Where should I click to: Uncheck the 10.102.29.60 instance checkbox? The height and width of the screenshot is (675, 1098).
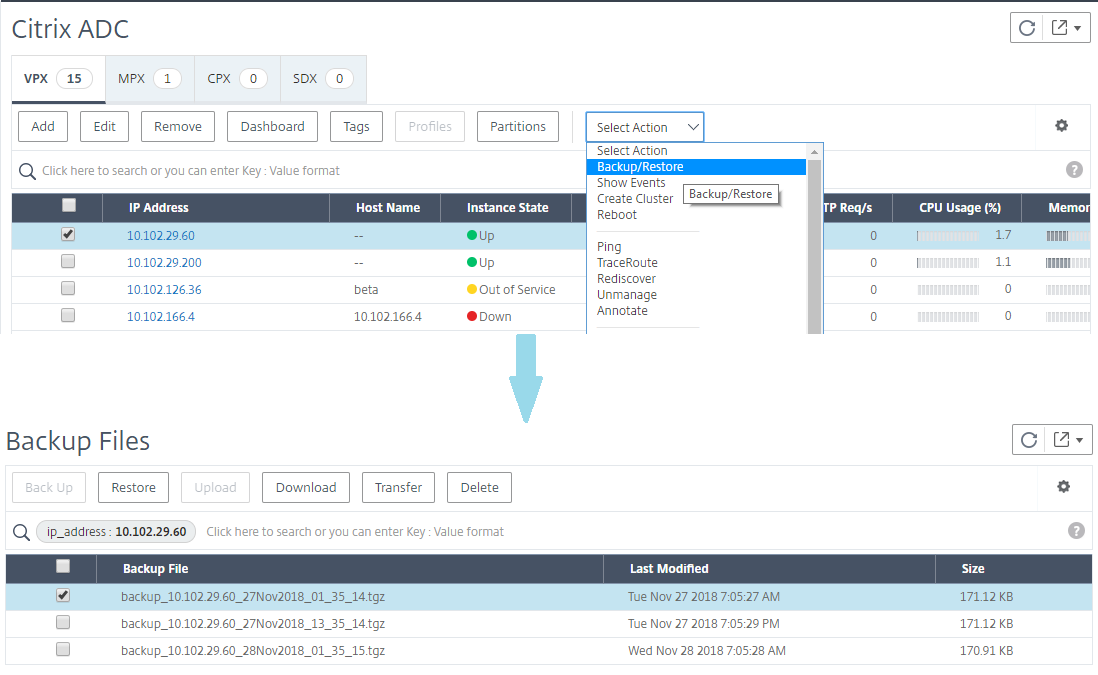tap(68, 235)
